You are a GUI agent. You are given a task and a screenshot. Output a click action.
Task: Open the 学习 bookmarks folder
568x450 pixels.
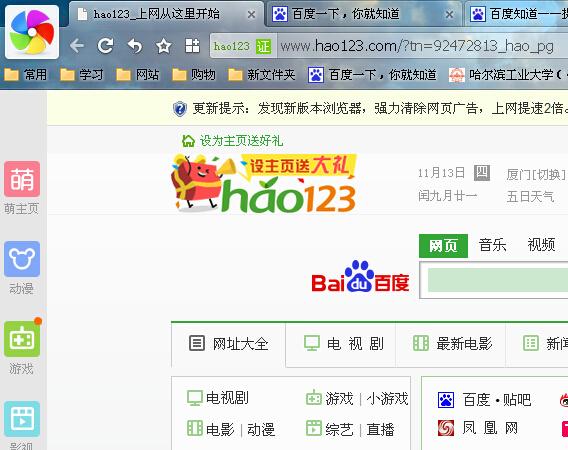(x=82, y=75)
